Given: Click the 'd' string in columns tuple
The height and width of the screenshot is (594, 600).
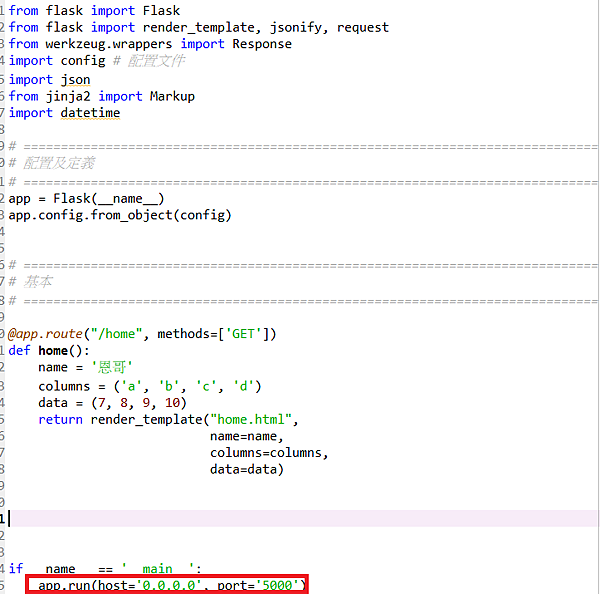Looking at the screenshot, I should point(243,387).
